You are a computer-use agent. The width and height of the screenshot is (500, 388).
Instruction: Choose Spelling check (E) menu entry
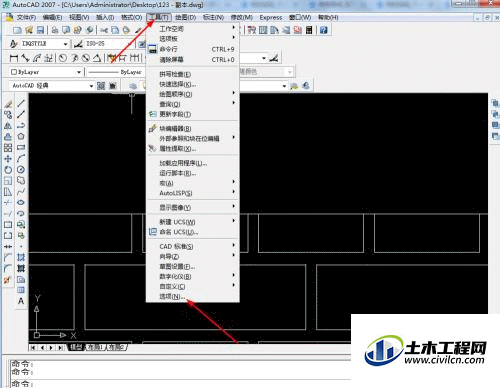192,74
